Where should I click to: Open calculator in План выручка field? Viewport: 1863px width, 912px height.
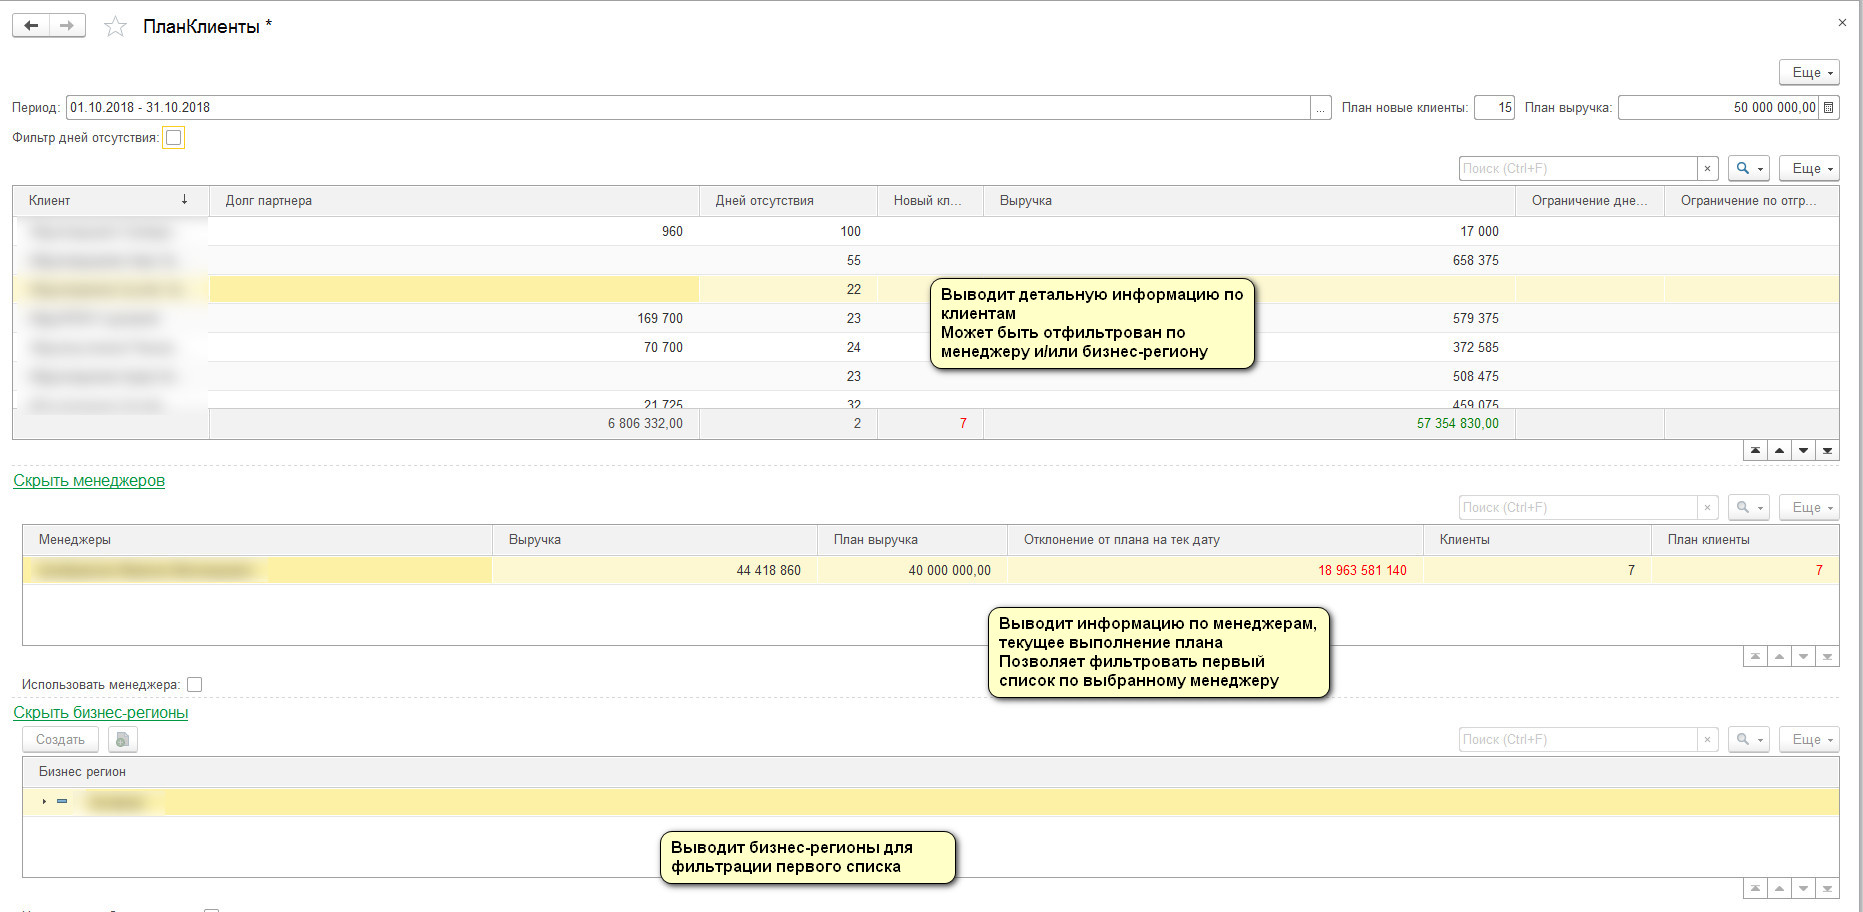(1829, 108)
